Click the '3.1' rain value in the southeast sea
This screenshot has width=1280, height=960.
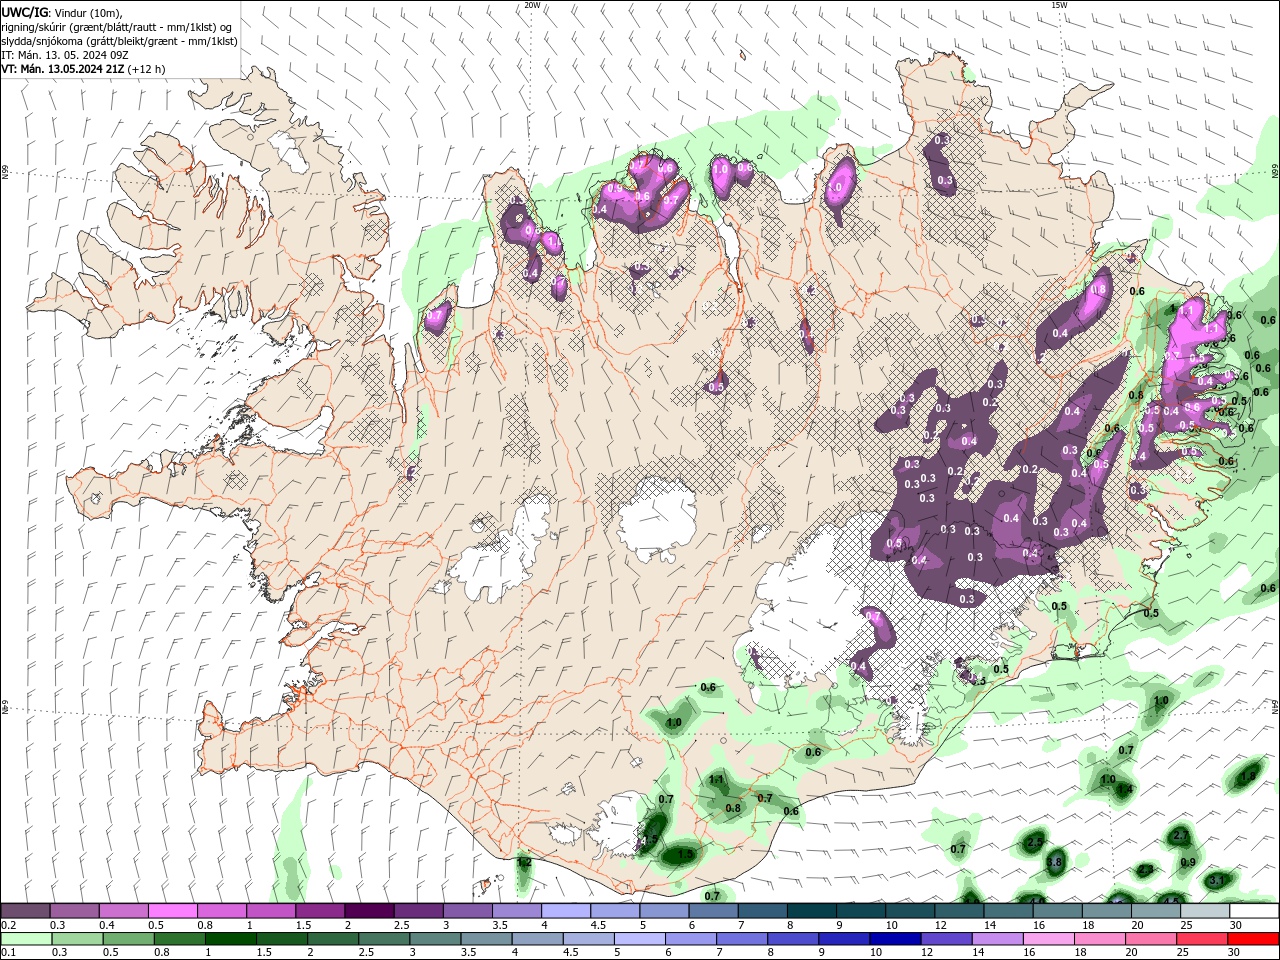[1217, 880]
